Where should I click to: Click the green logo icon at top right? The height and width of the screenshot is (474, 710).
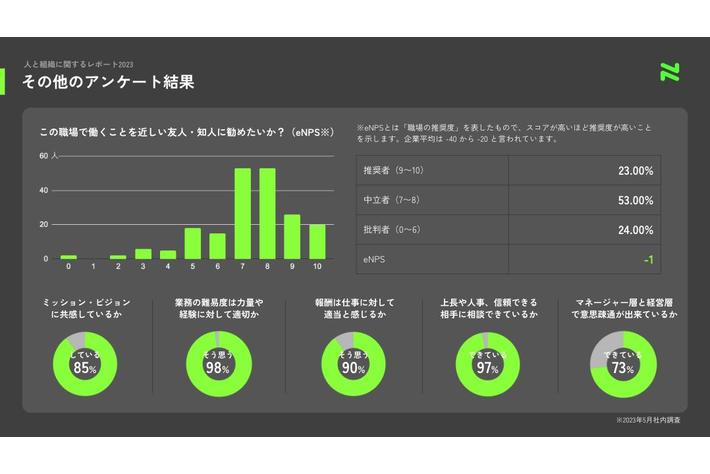coord(670,72)
